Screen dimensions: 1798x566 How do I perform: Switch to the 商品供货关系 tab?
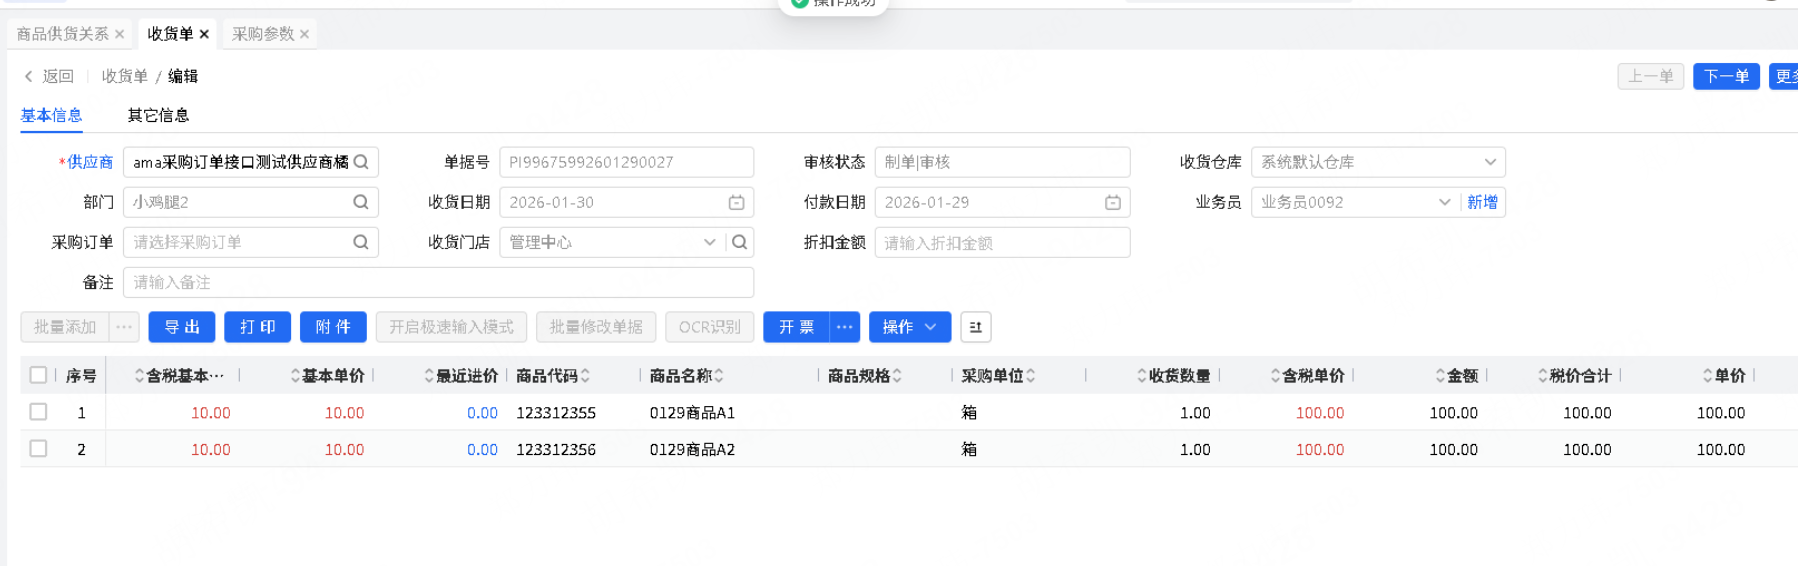click(x=62, y=34)
